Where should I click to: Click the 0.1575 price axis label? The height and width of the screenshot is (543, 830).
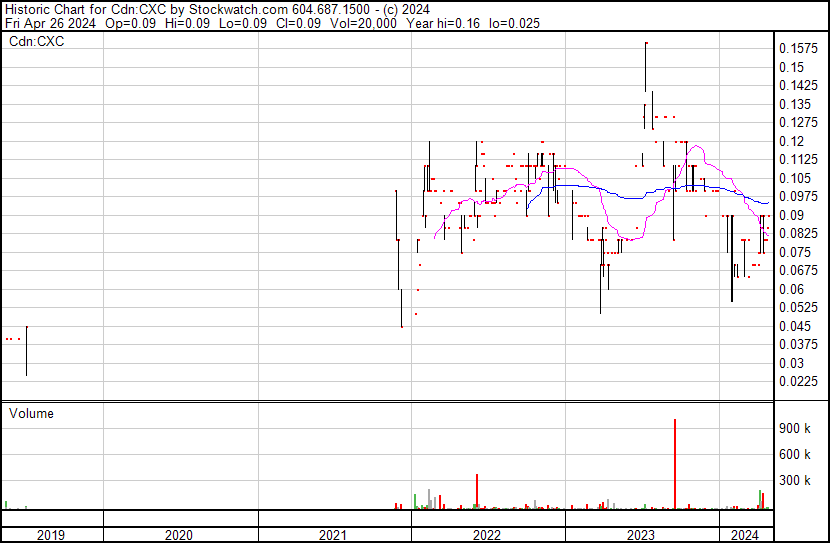click(798, 49)
